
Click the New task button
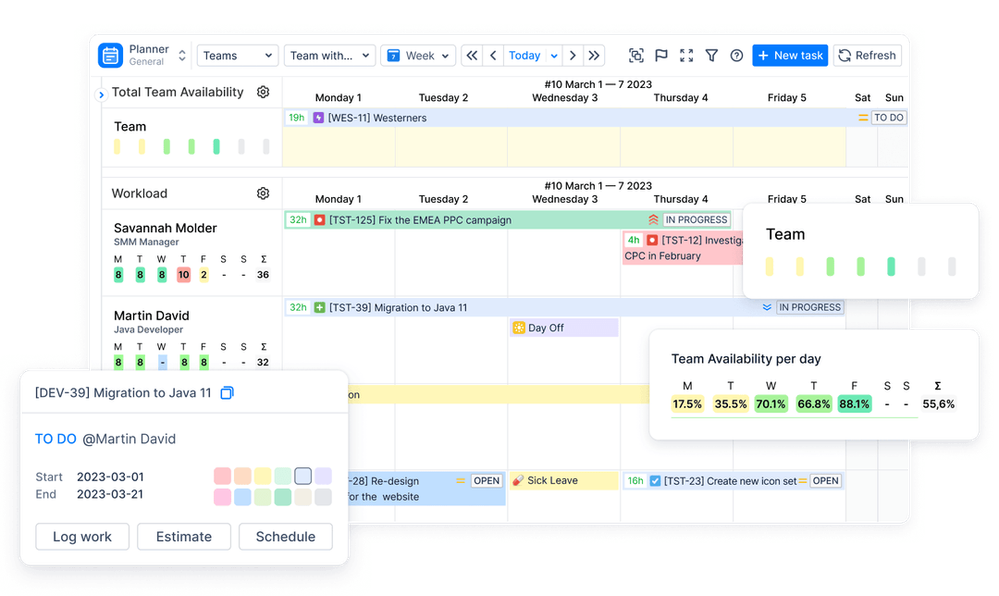tap(790, 55)
